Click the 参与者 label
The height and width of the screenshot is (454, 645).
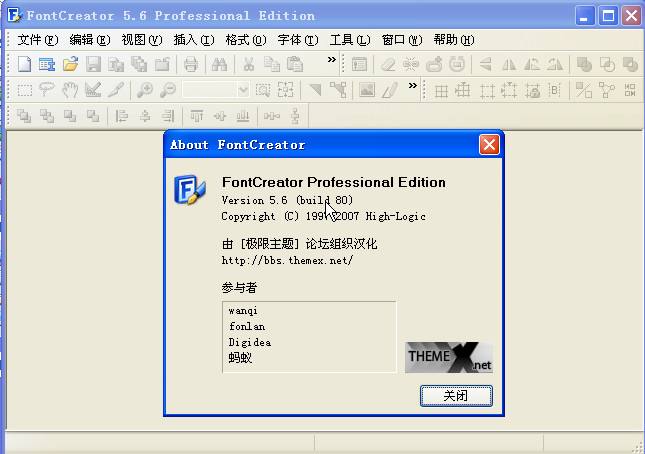(x=239, y=287)
